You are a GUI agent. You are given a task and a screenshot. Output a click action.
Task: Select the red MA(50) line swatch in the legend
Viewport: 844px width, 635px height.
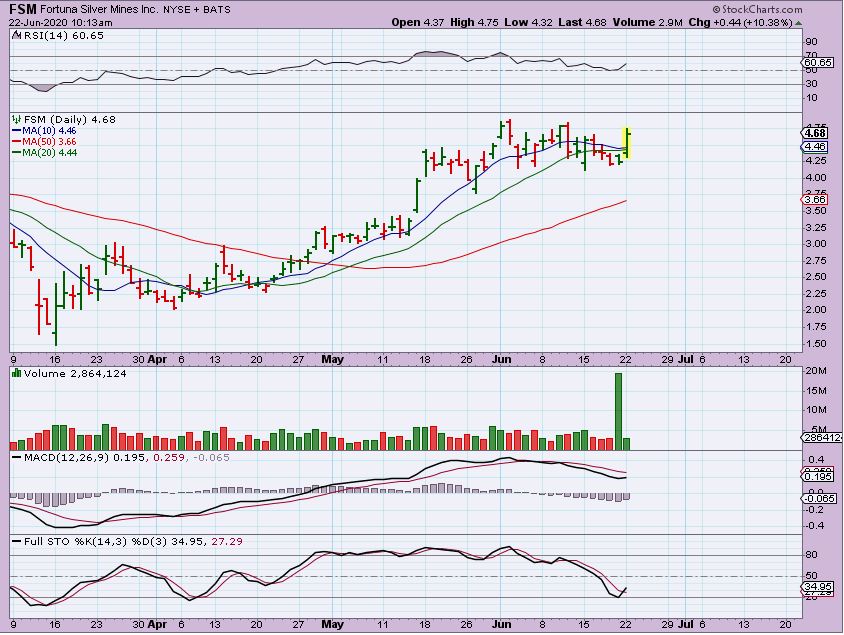pyautogui.click(x=17, y=142)
